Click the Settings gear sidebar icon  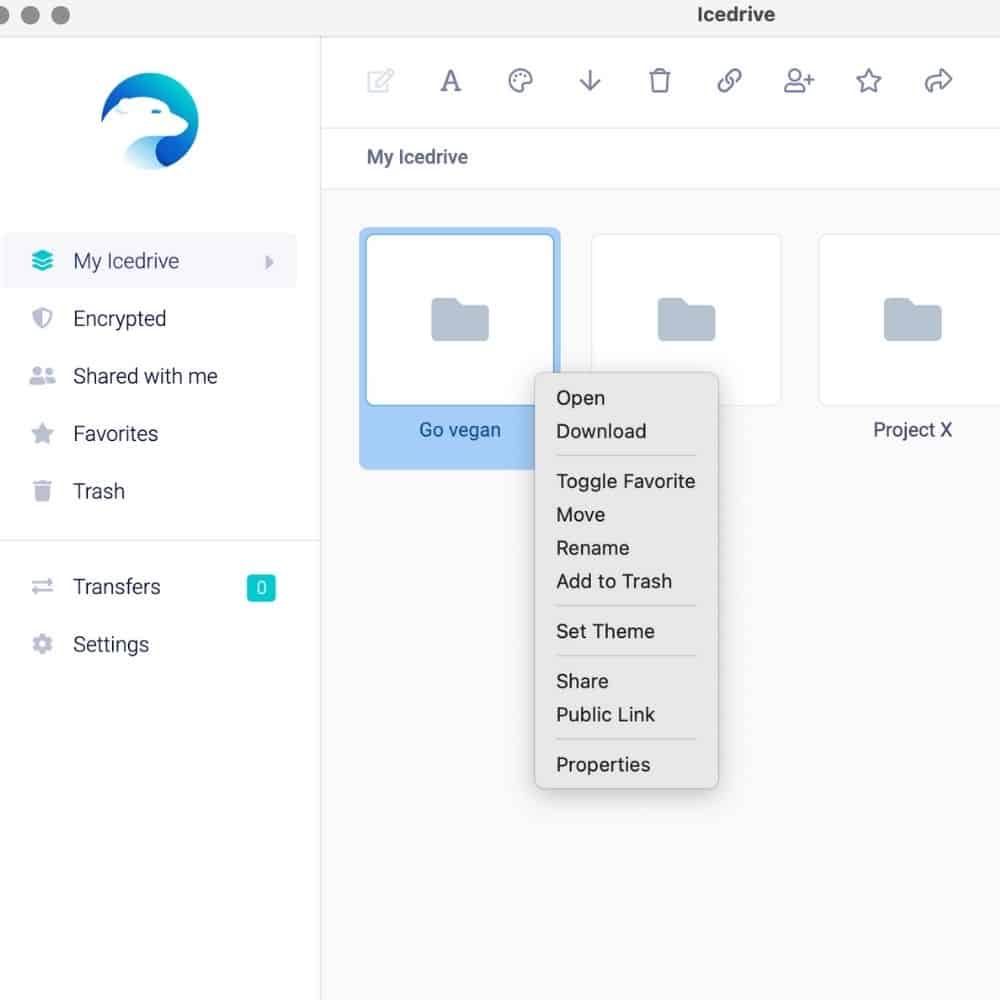click(43, 644)
